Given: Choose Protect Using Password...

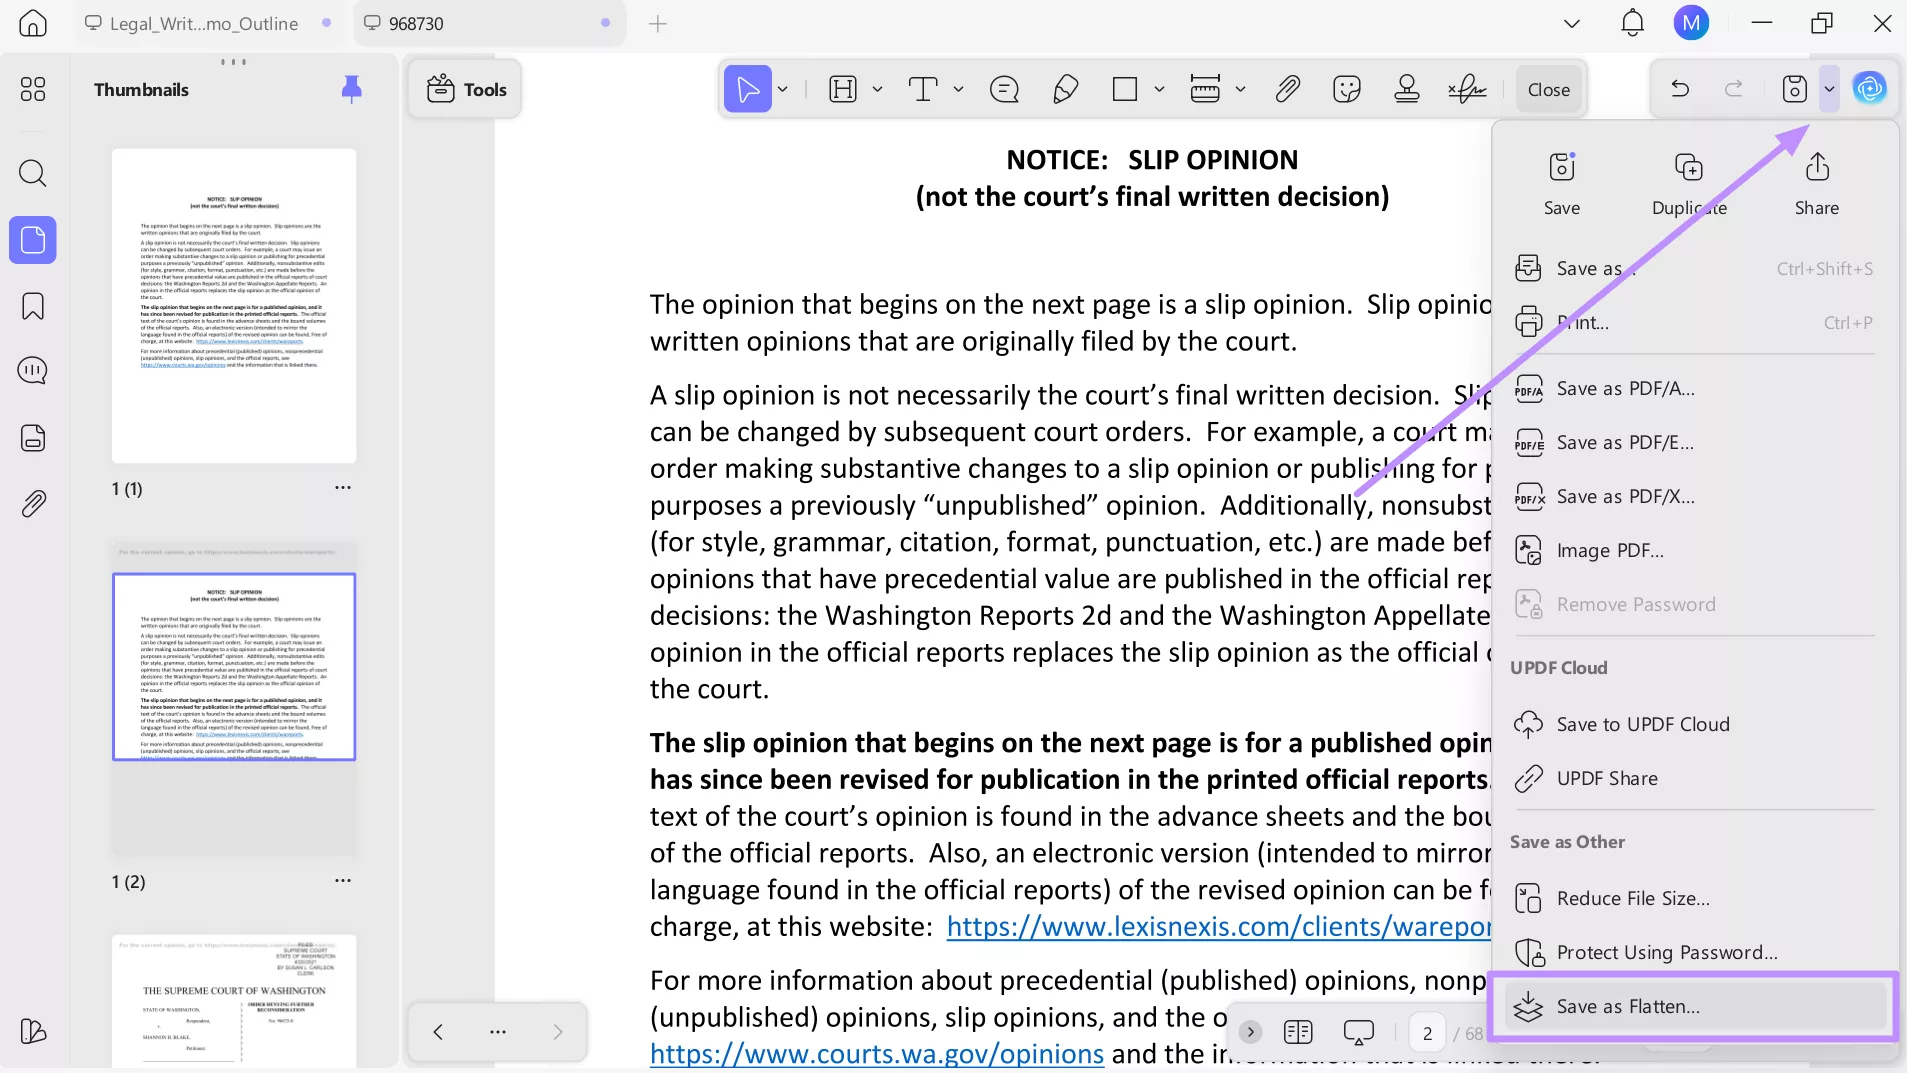Looking at the screenshot, I should (1694, 952).
